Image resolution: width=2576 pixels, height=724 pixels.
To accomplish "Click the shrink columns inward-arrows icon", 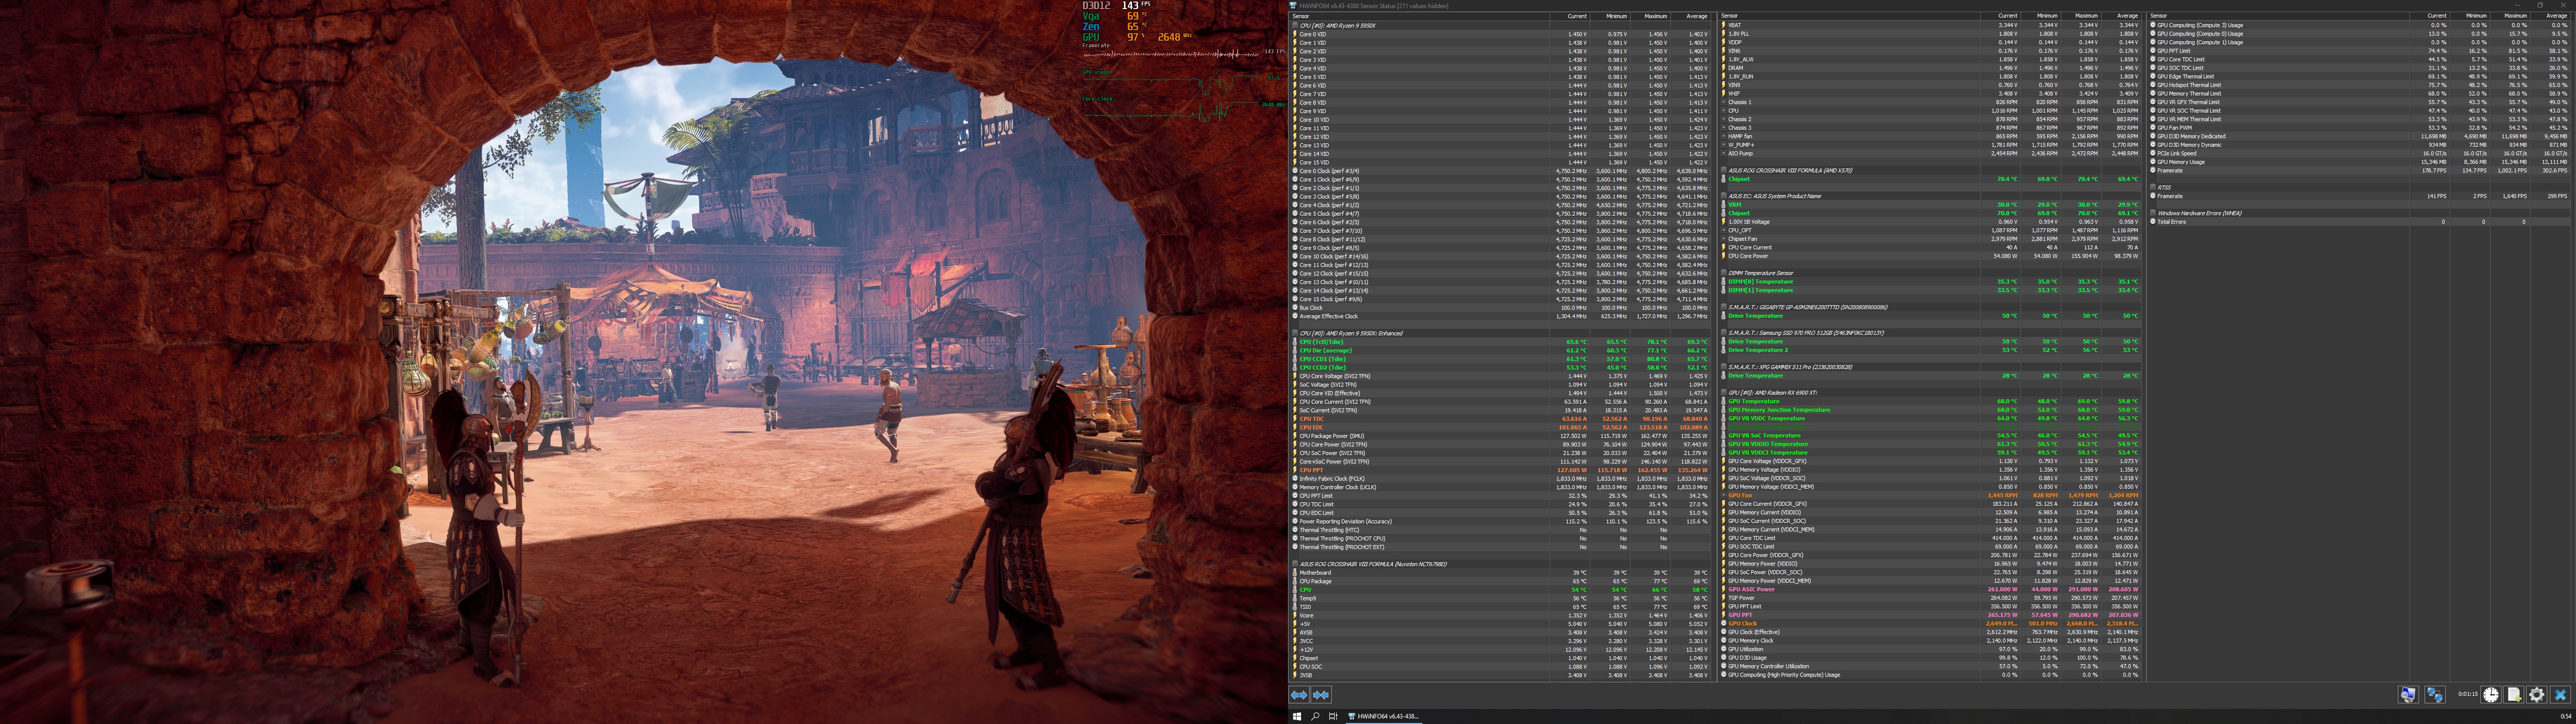I will (1320, 695).
